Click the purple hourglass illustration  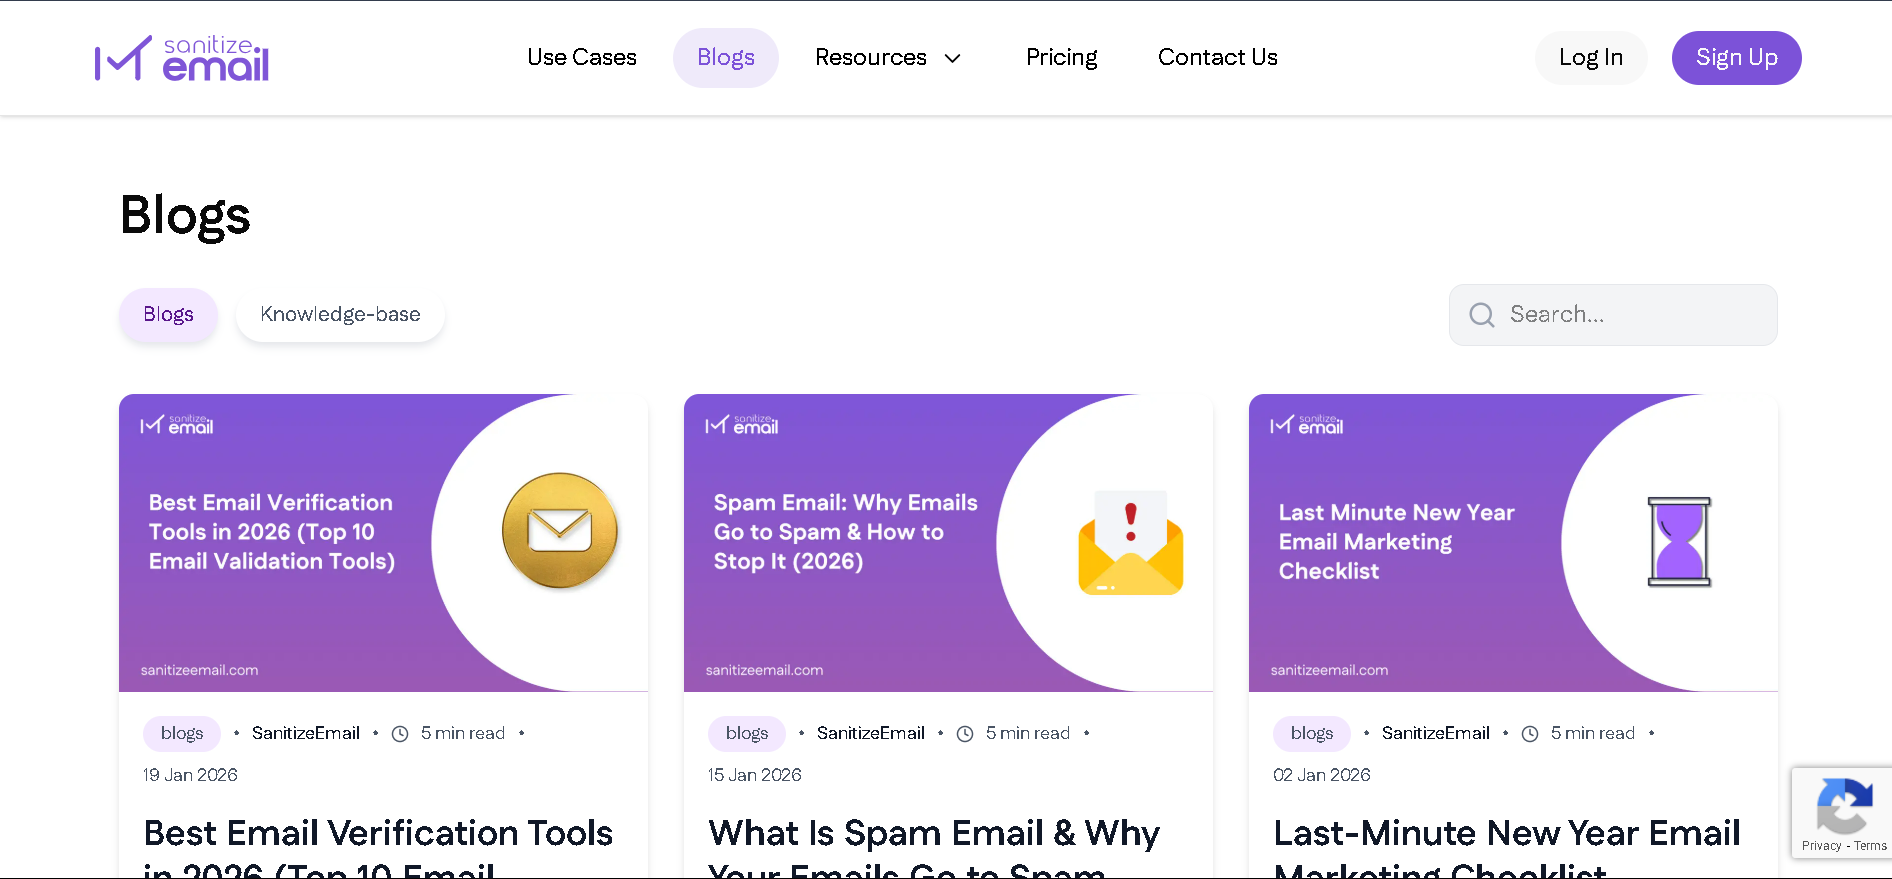[x=1679, y=541]
